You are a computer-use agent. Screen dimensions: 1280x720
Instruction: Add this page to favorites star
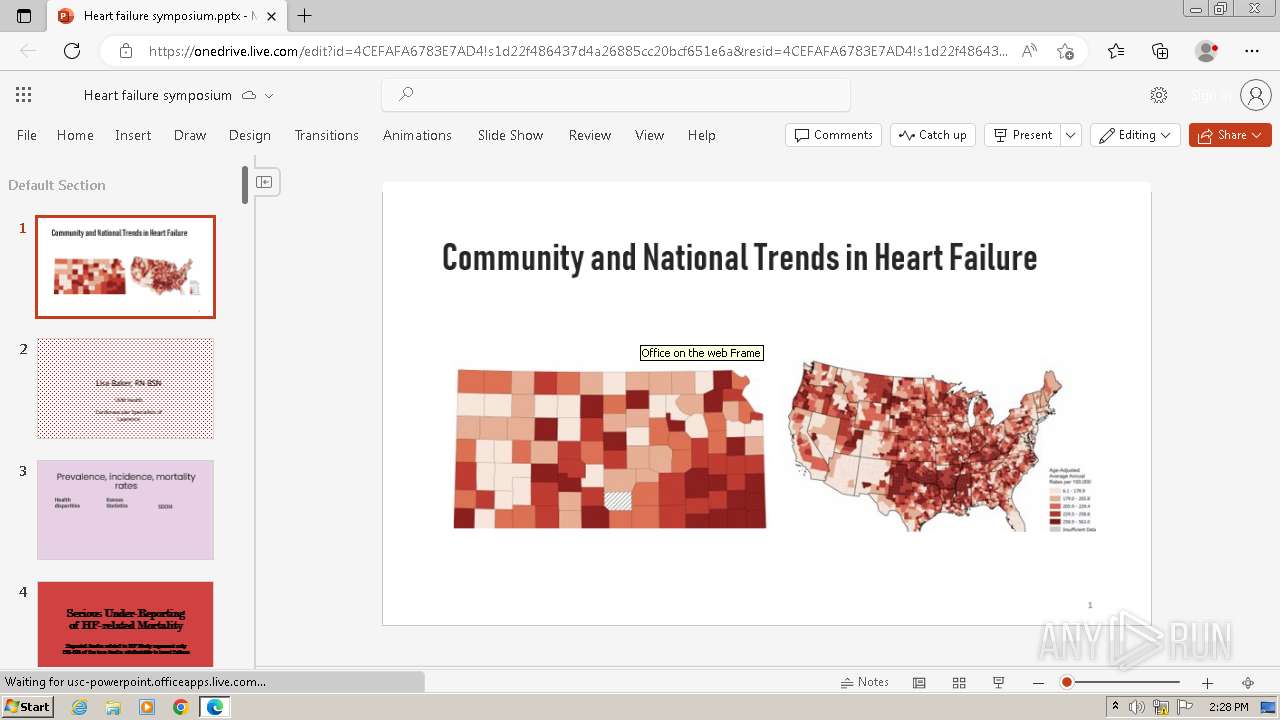click(x=1066, y=51)
